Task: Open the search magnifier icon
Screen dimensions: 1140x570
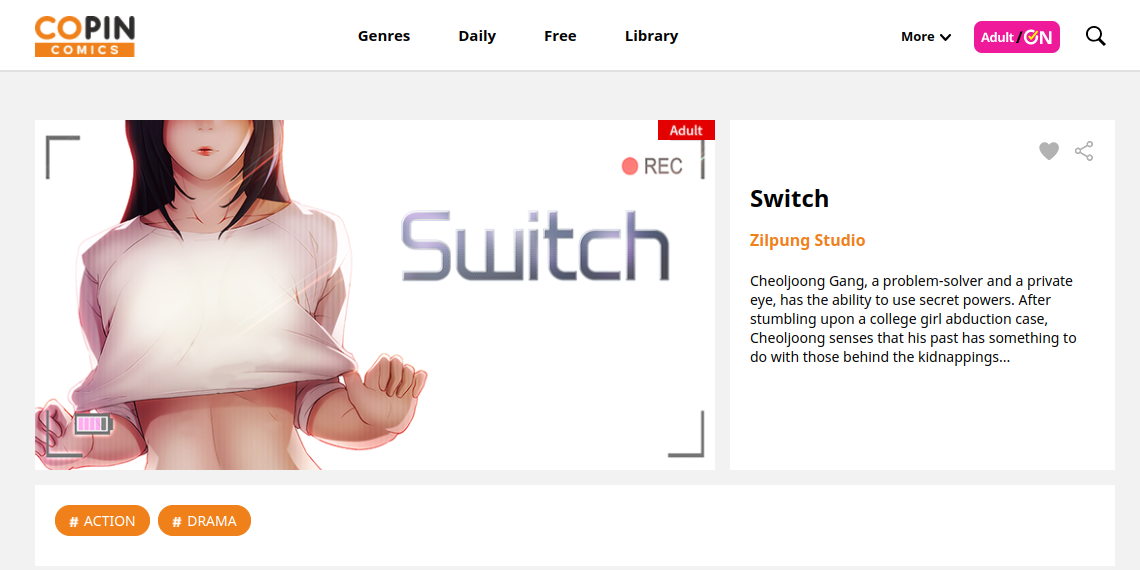Action: pyautogui.click(x=1096, y=36)
